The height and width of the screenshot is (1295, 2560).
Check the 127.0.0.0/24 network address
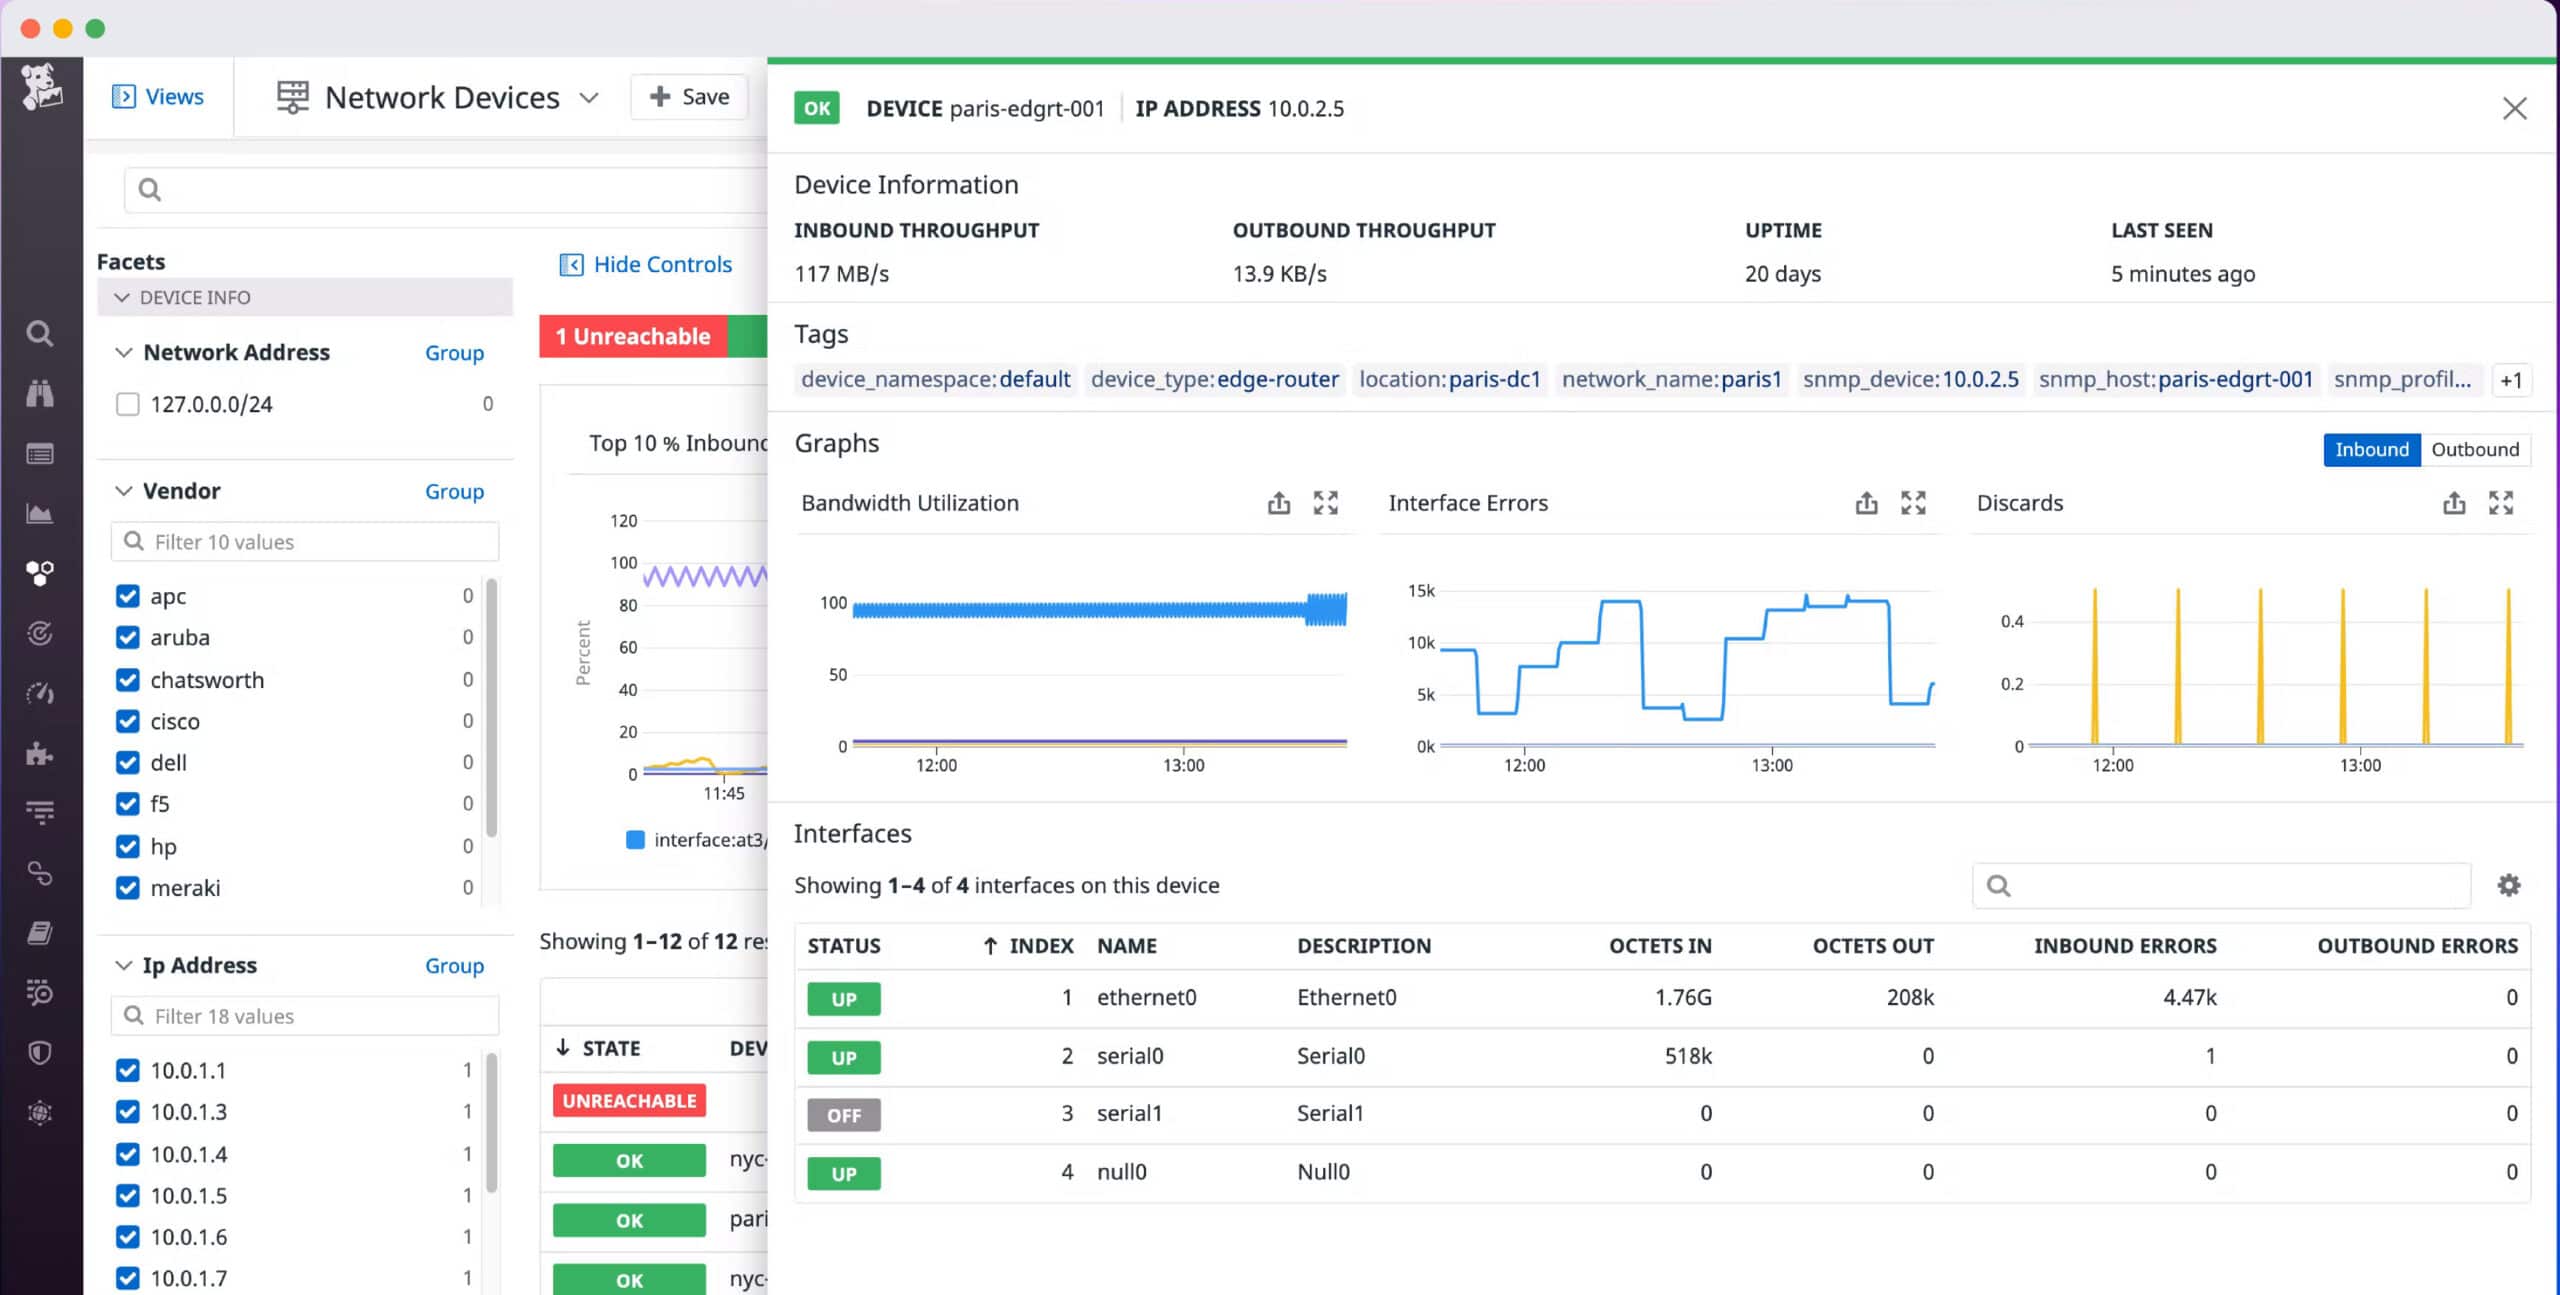127,404
